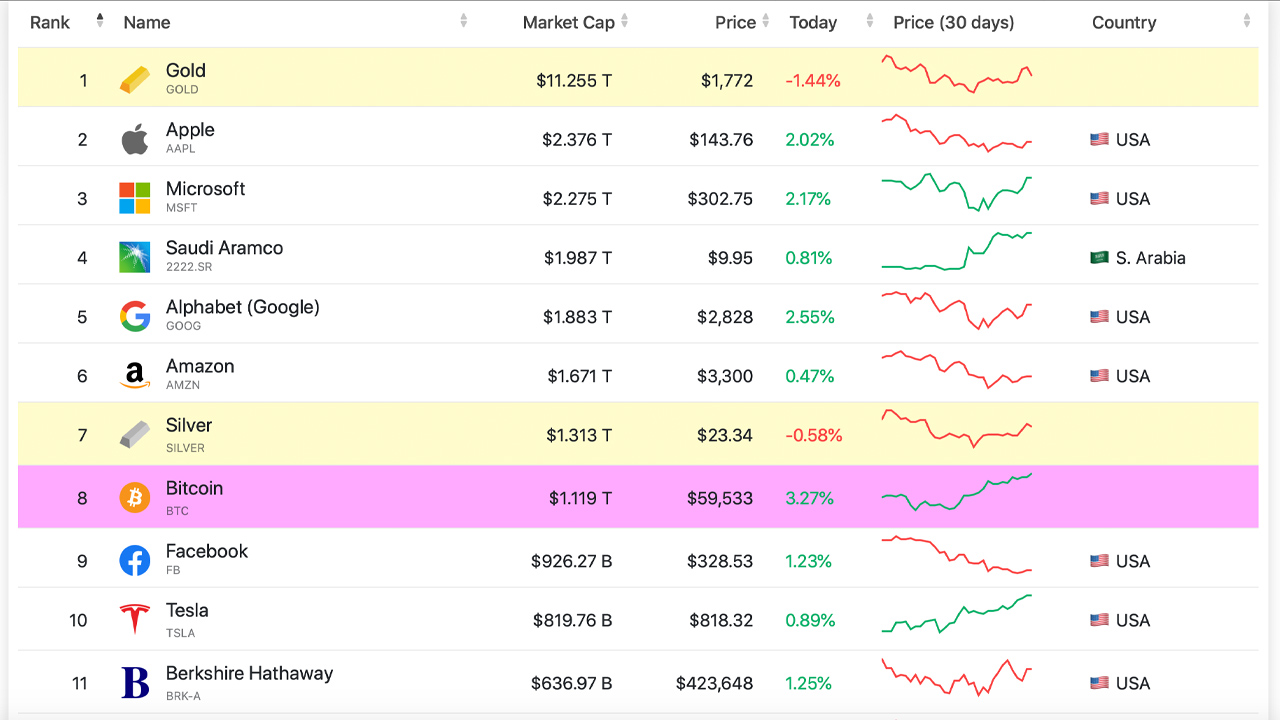
Task: Click the Bitcoin coin icon
Action: 135,497
